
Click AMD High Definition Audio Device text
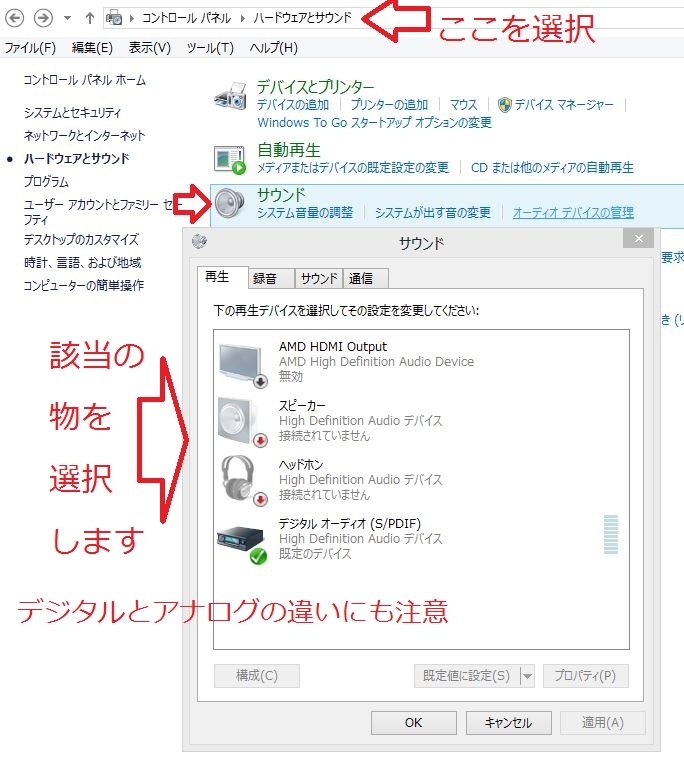point(377,362)
